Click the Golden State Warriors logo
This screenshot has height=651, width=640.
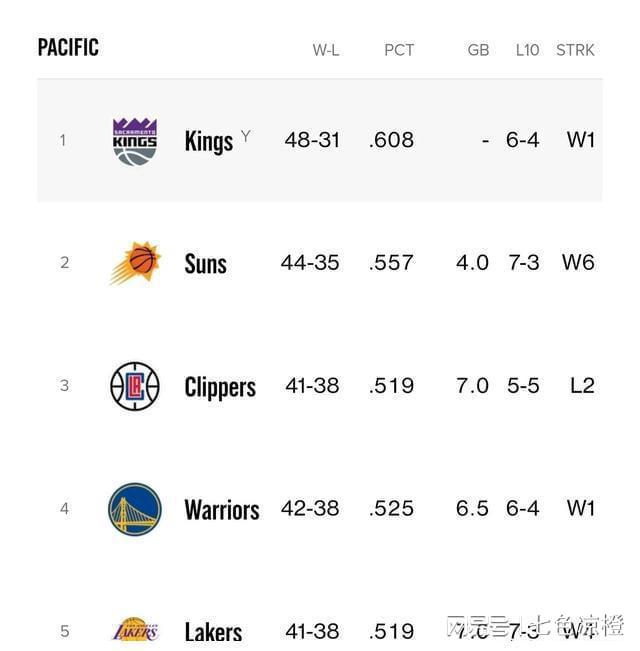pos(135,509)
